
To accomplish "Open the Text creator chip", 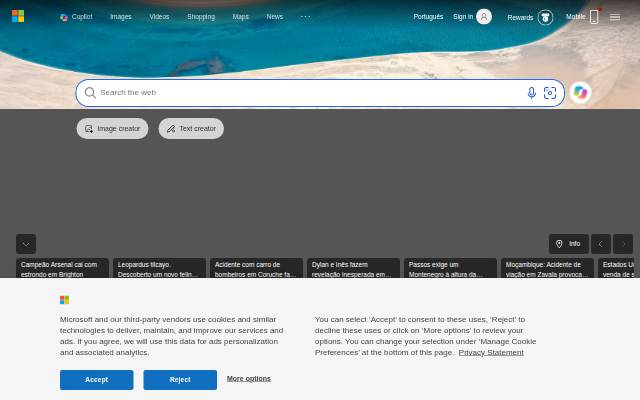I will point(191,129).
